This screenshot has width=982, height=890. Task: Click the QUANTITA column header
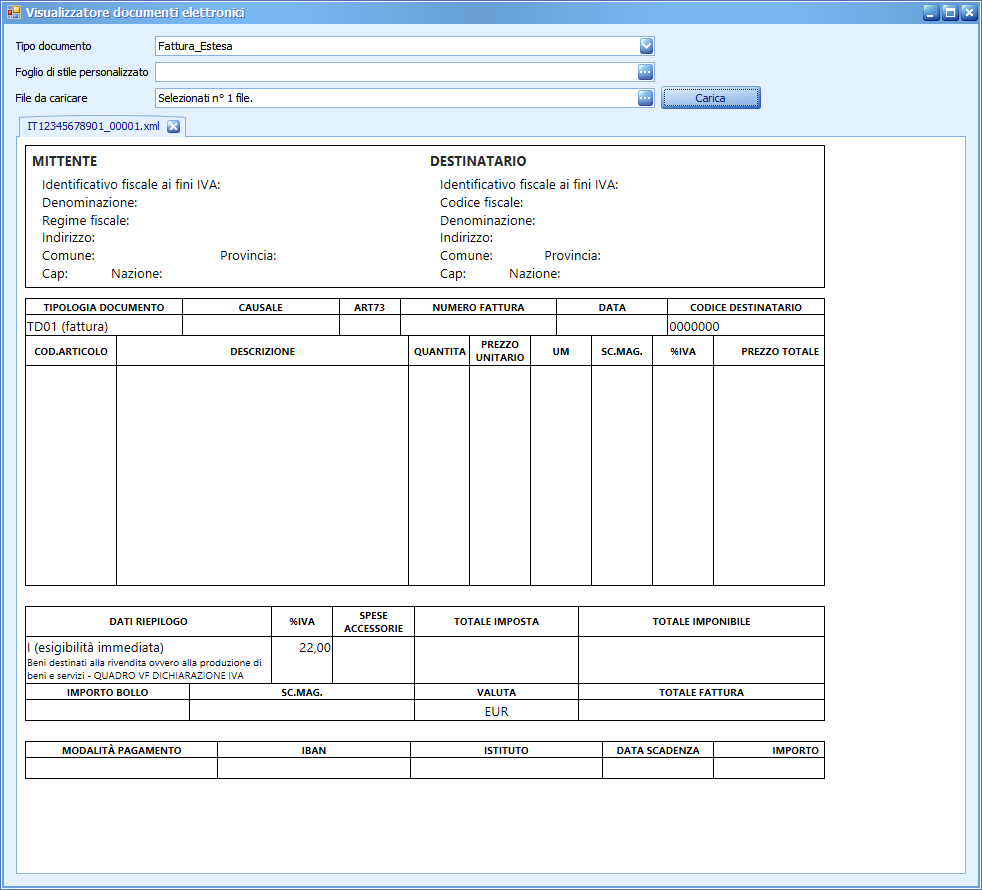click(x=440, y=351)
